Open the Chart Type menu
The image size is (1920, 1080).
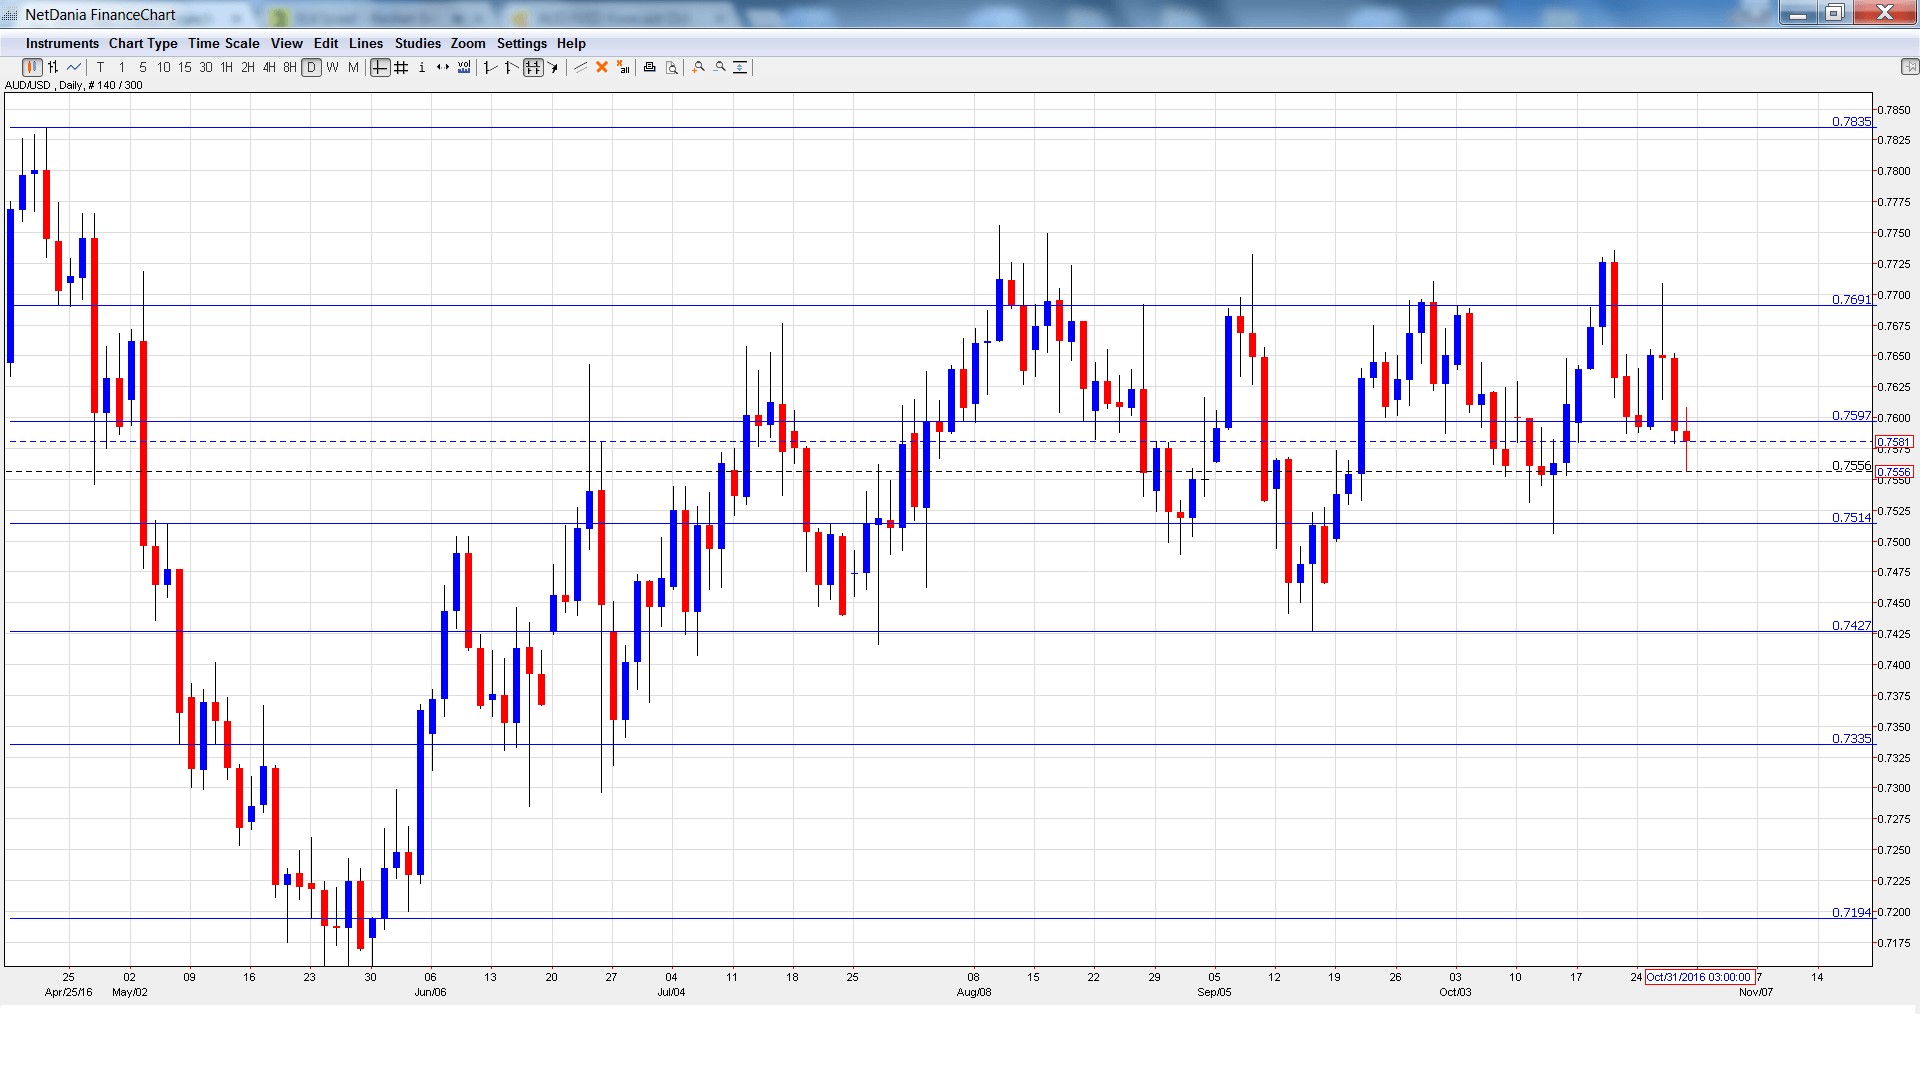pyautogui.click(x=143, y=43)
